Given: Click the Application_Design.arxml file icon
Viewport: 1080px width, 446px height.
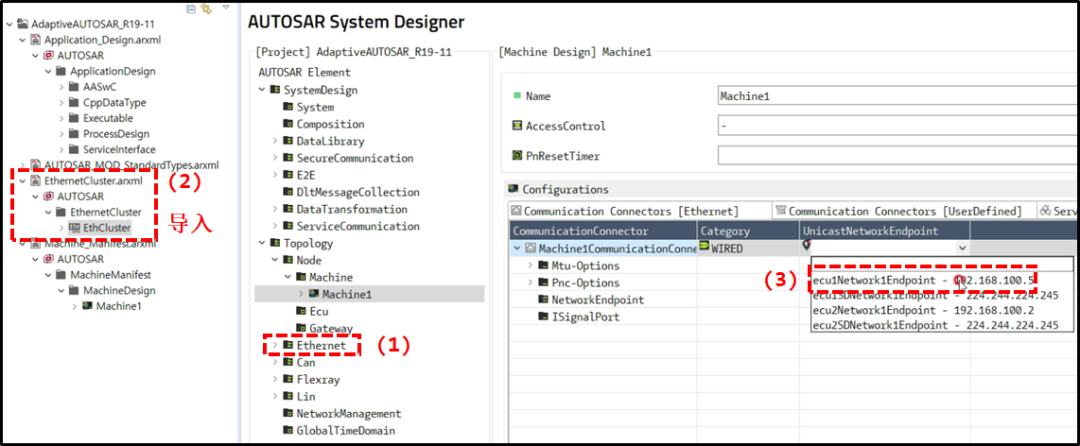Looking at the screenshot, I should pyautogui.click(x=36, y=40).
